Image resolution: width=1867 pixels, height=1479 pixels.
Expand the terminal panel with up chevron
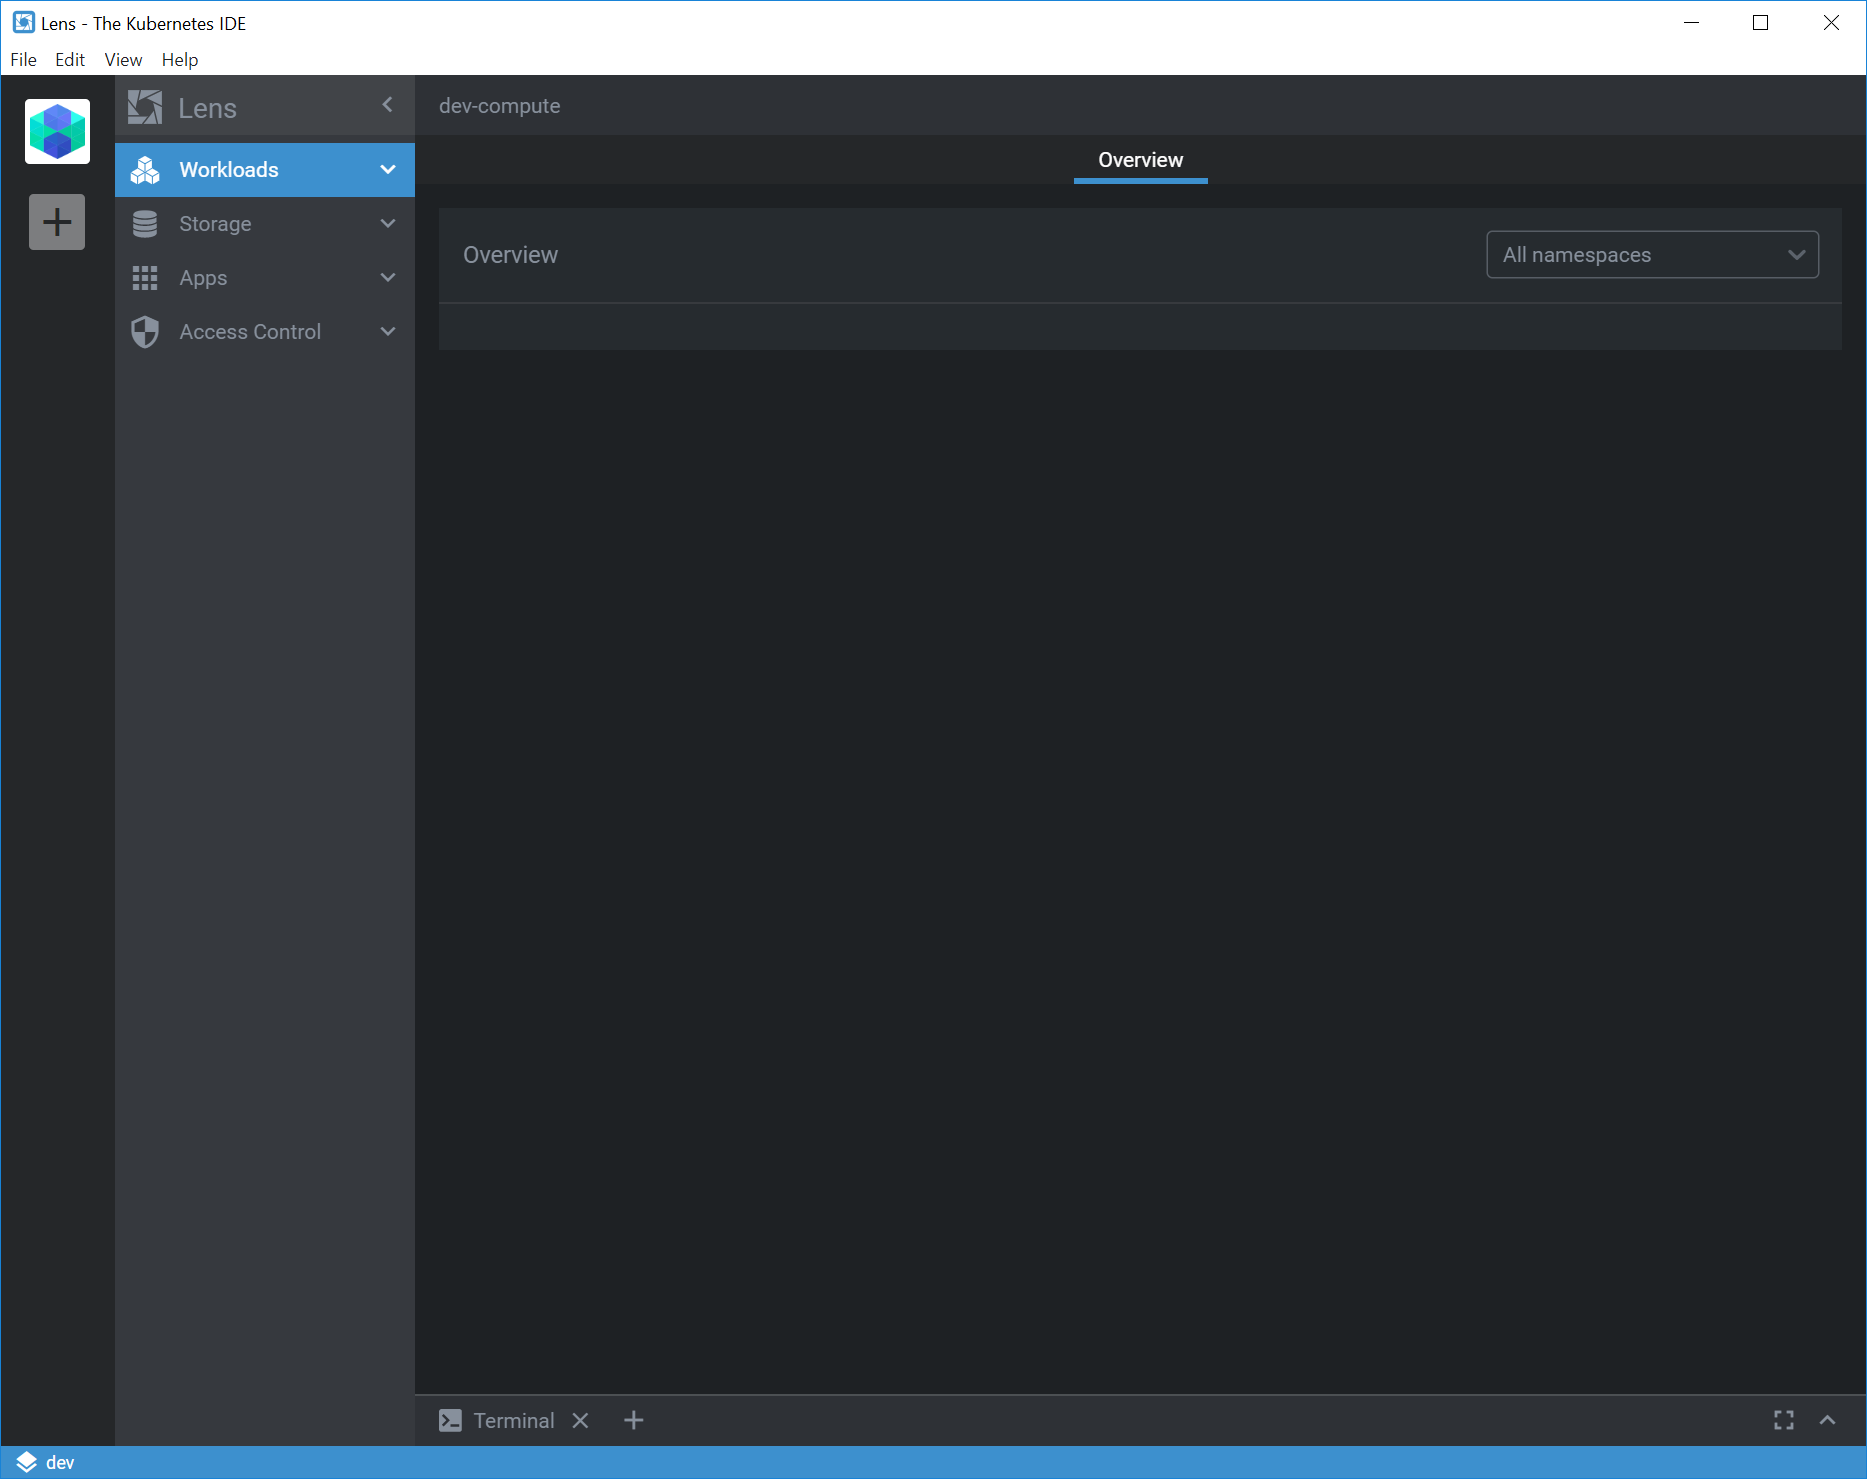point(1828,1420)
